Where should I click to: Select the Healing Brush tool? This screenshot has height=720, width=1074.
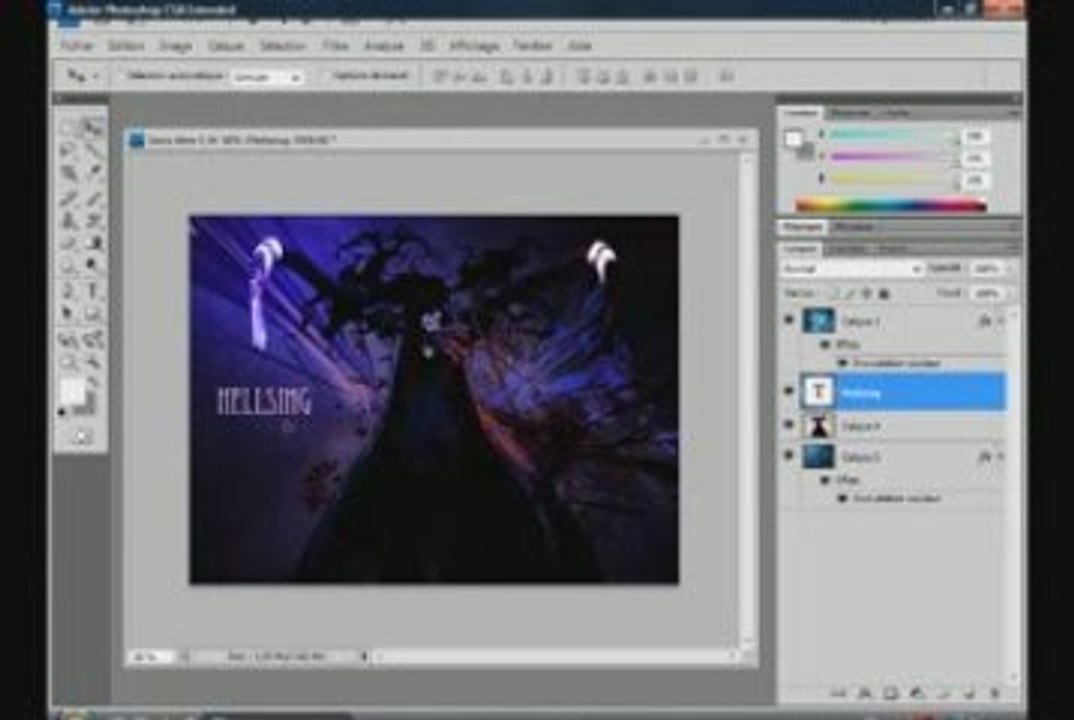point(68,199)
